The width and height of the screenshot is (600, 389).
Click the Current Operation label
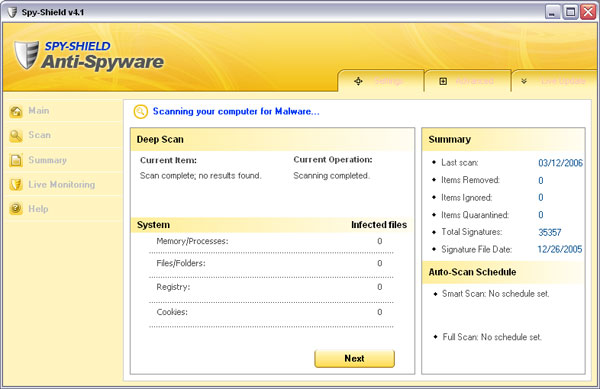(x=333, y=160)
